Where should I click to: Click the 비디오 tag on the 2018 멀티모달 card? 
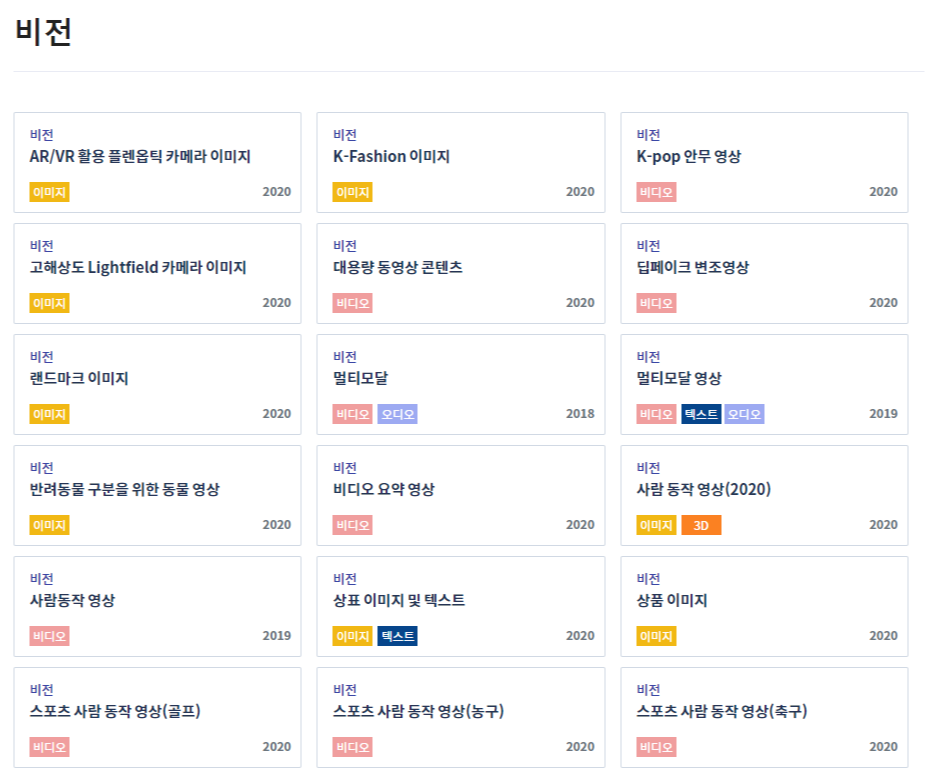(x=353, y=414)
